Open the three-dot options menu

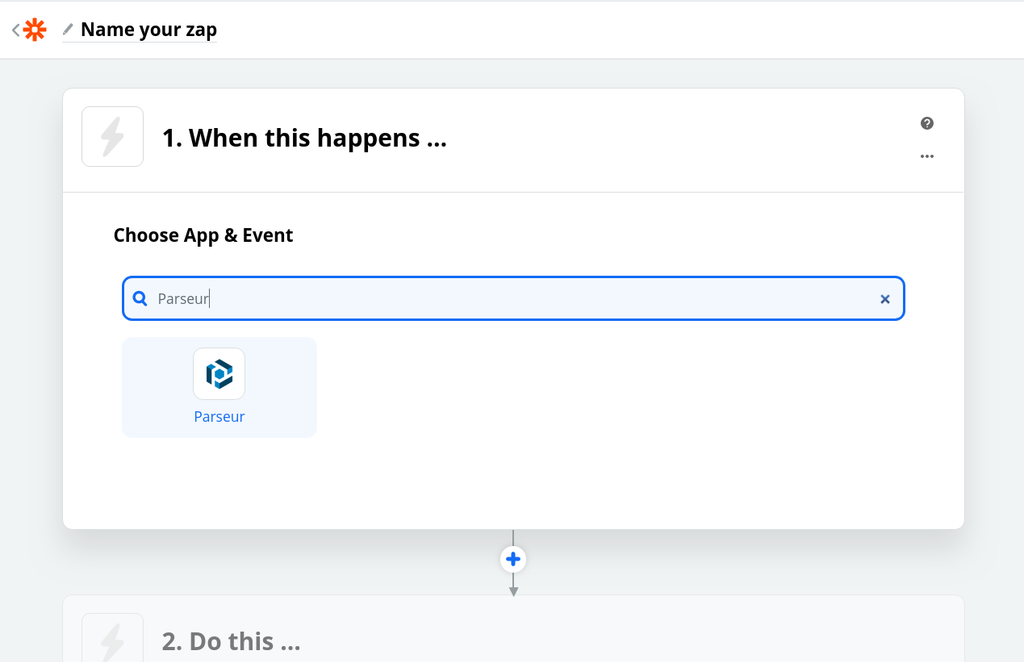pos(927,156)
